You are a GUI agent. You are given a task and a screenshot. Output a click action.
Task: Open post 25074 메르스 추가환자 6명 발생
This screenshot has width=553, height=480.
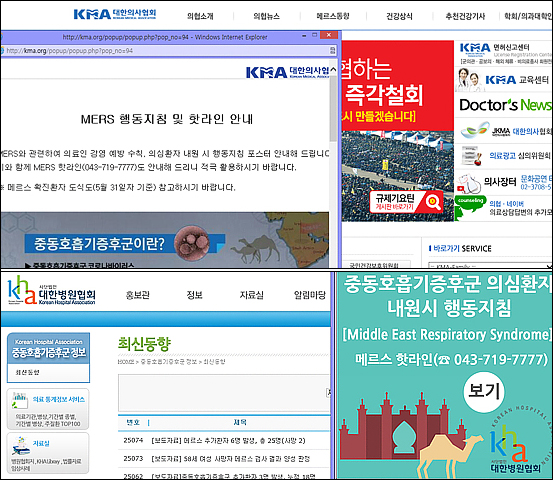228,441
